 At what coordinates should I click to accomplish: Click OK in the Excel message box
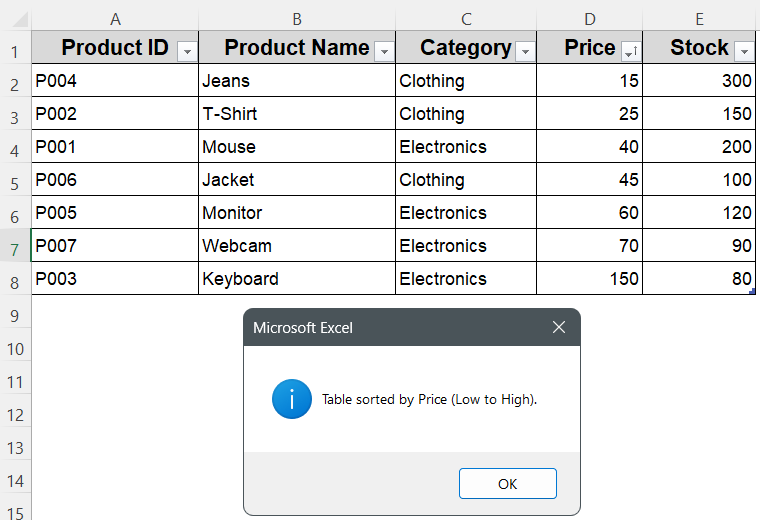[x=507, y=484]
